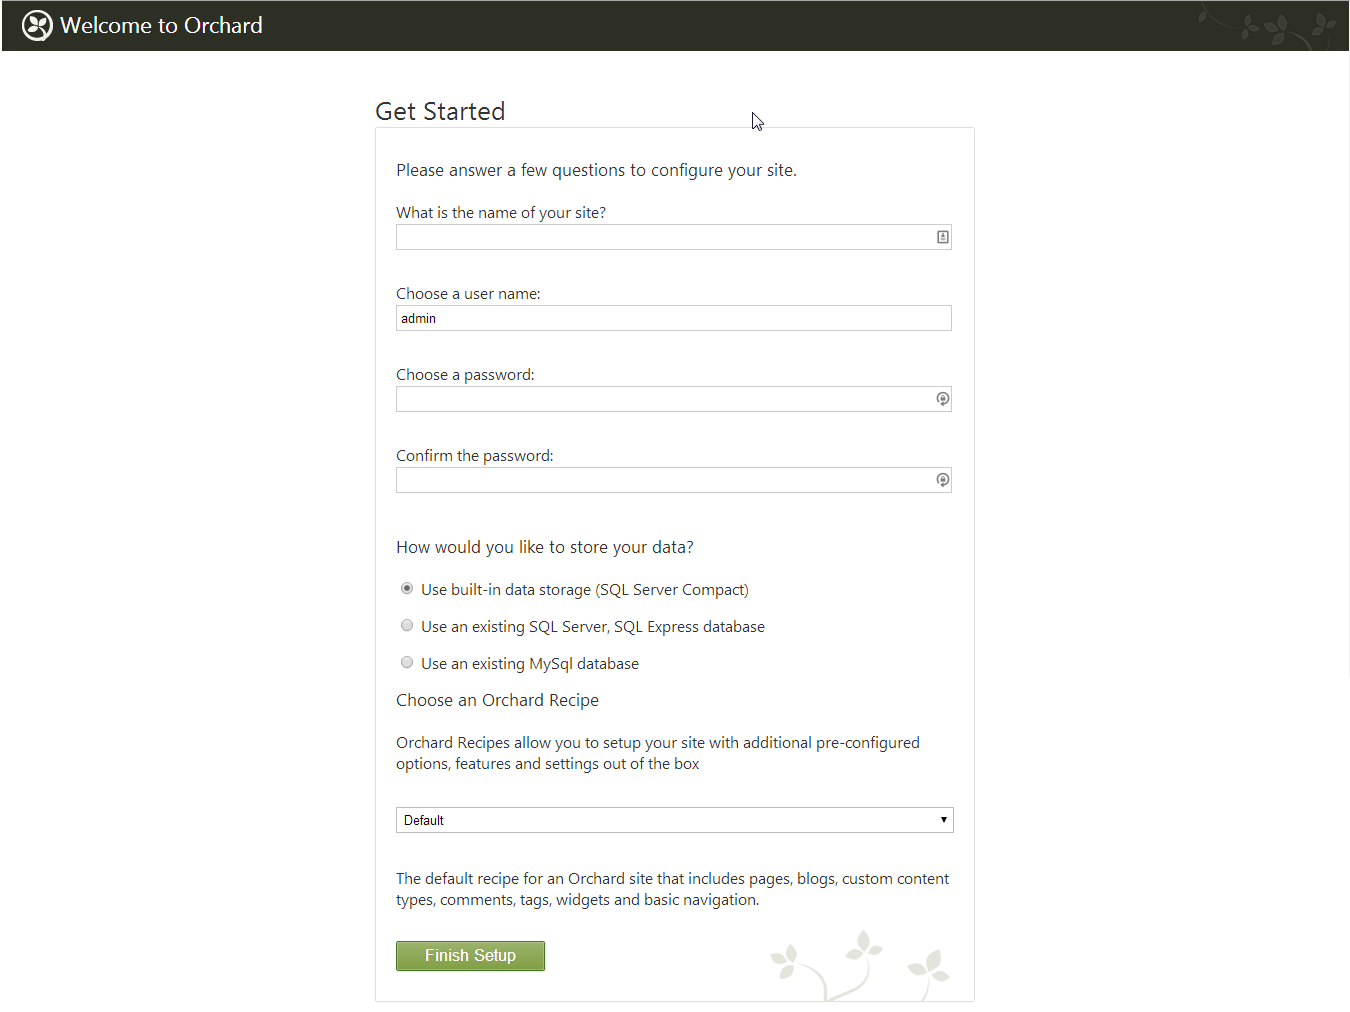Pick the existing MySql database radio button
1350x1012 pixels.
click(407, 663)
